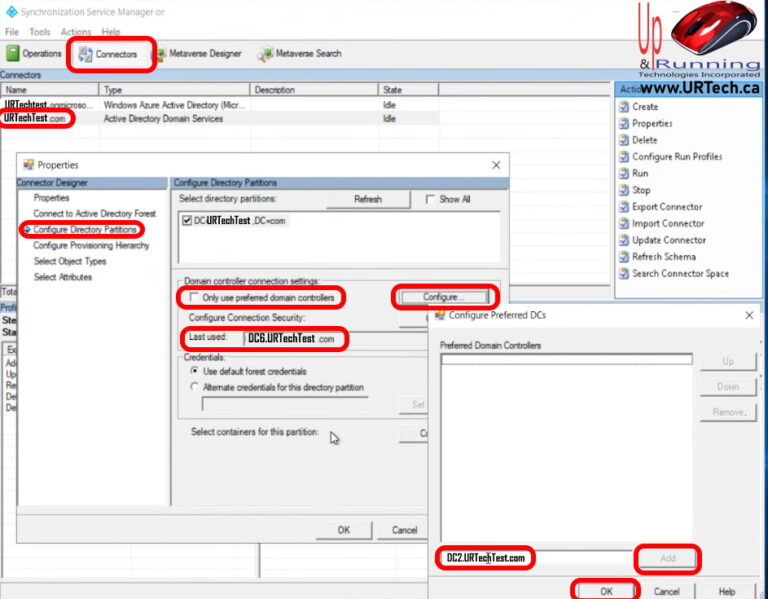Click OK in Configure Preferred DCs dialog
Image resolution: width=768 pixels, height=599 pixels.
pyautogui.click(x=606, y=591)
